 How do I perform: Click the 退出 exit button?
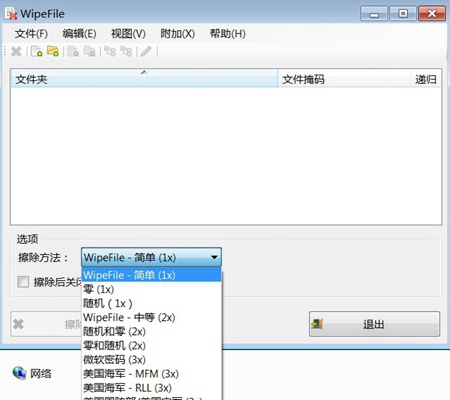click(x=374, y=324)
